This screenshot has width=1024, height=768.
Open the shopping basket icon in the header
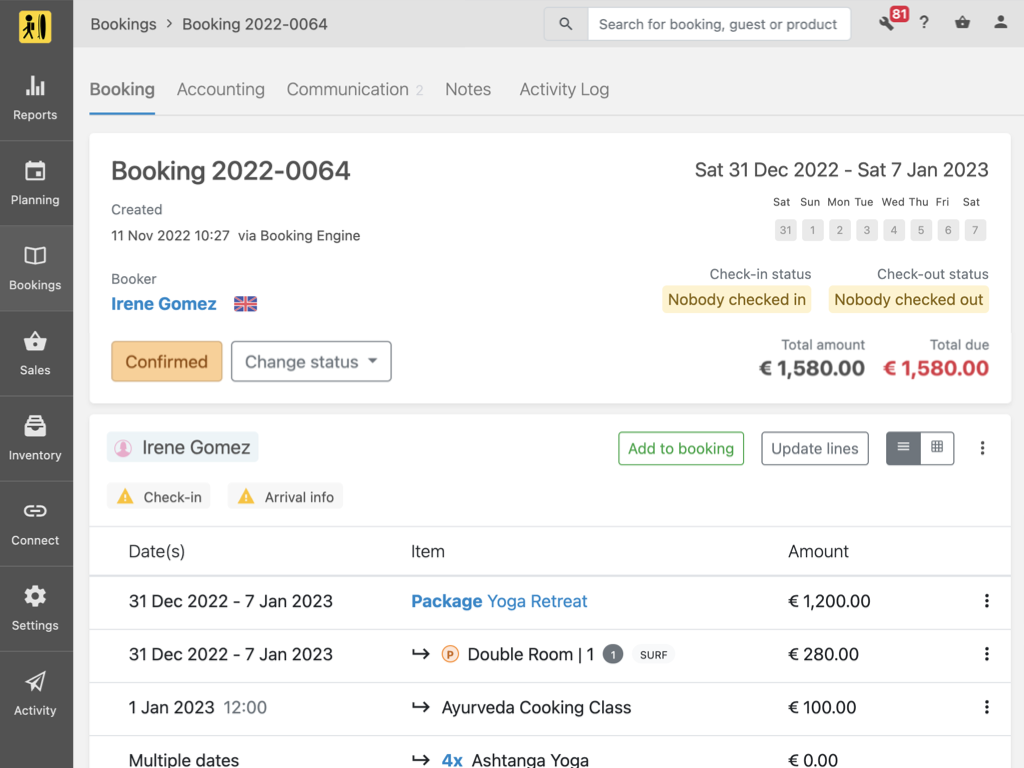pyautogui.click(x=962, y=22)
